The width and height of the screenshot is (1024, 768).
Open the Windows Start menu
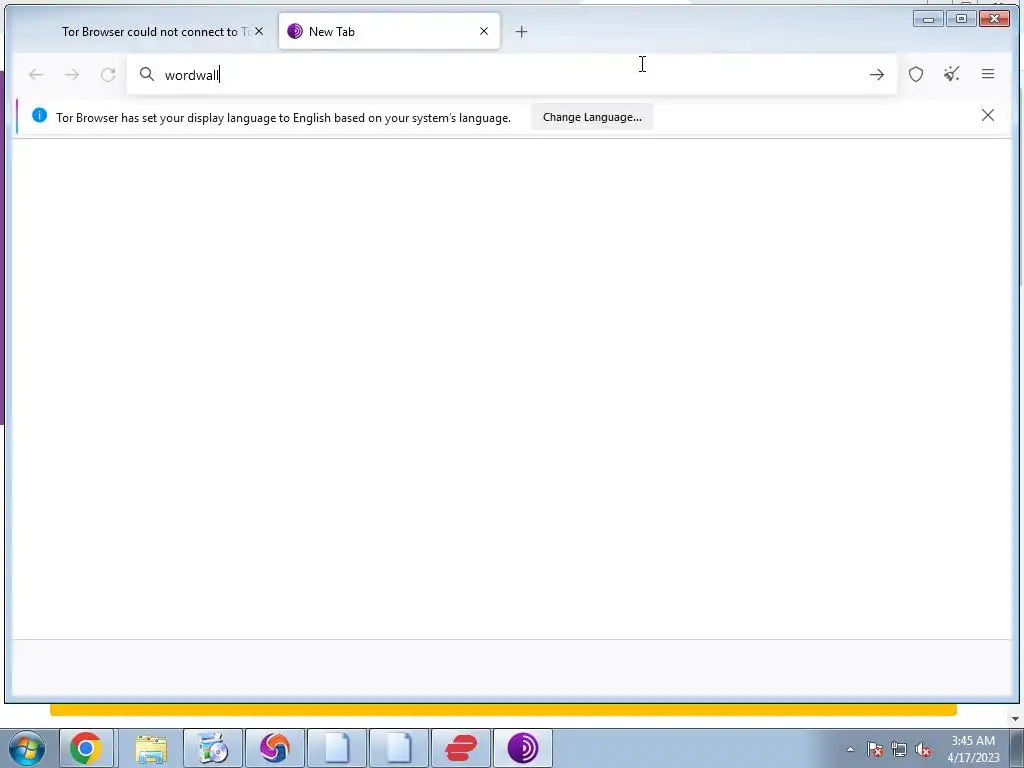click(27, 748)
